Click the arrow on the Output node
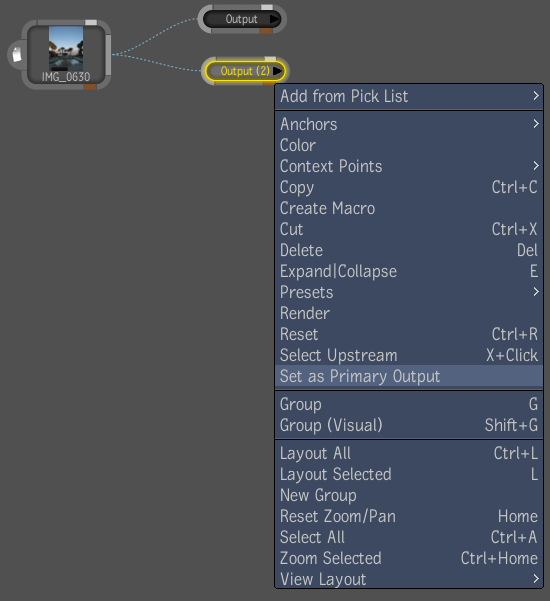This screenshot has width=550, height=601. (x=274, y=19)
